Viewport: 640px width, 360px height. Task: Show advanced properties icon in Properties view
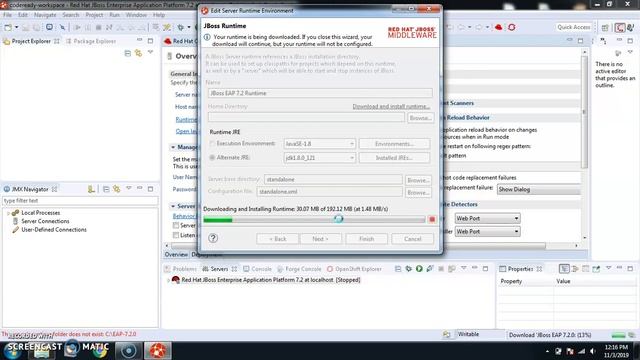click(575, 269)
